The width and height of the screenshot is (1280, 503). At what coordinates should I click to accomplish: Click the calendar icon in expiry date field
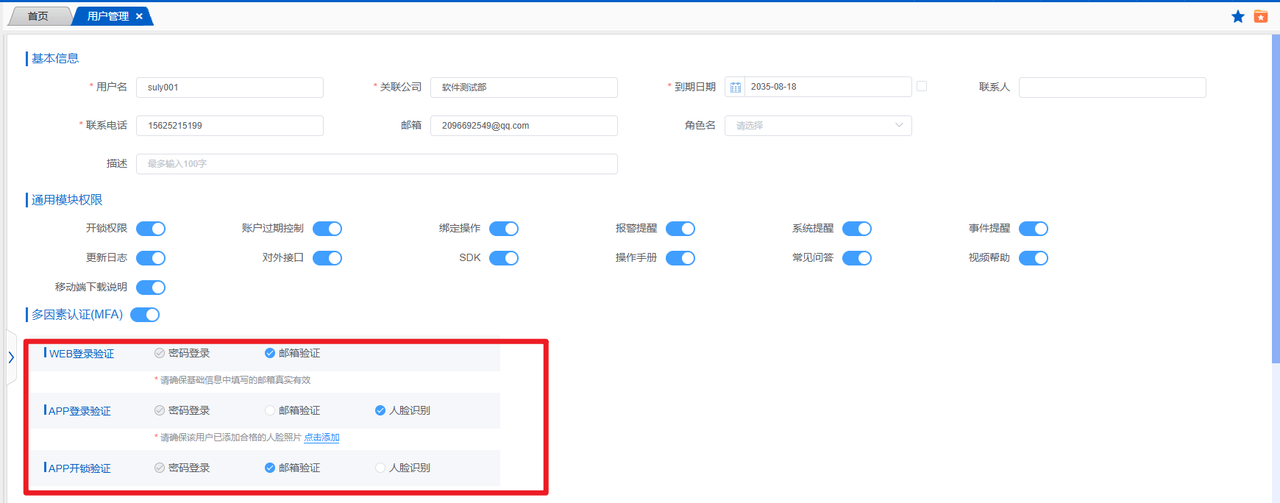pos(736,87)
